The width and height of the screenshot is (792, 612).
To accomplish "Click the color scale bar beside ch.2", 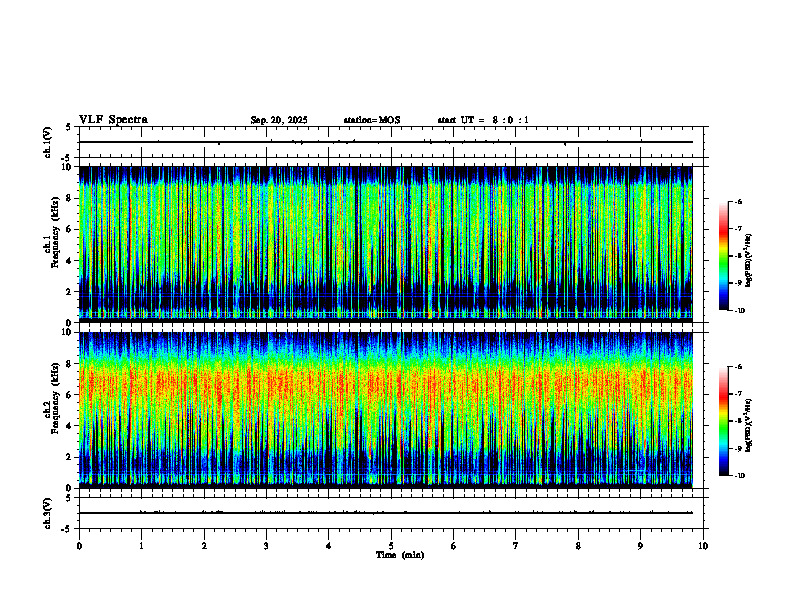I will point(723,421).
